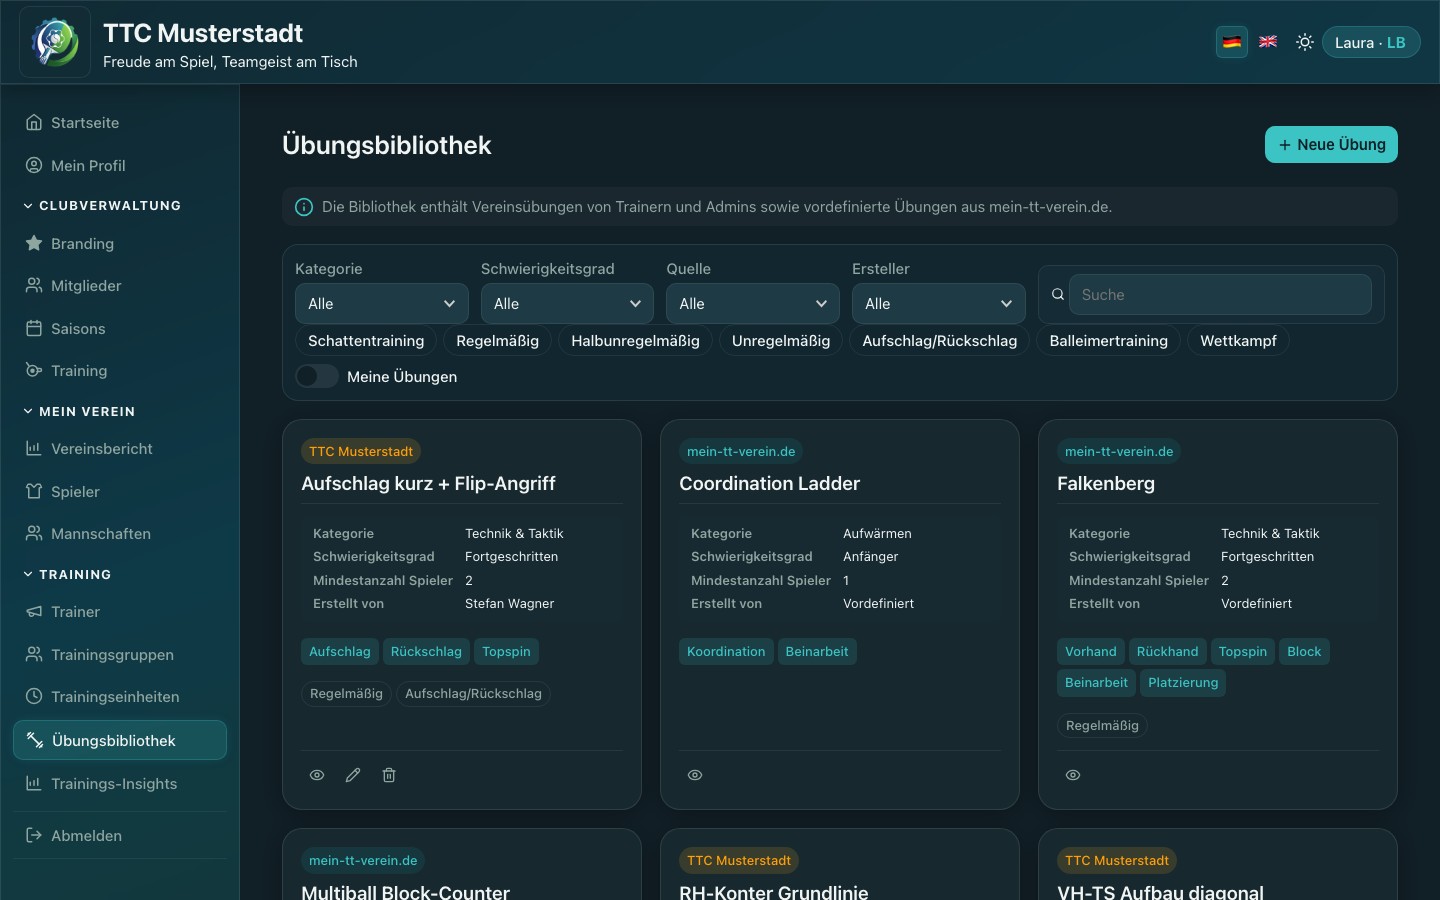Switch language to English flag
This screenshot has width=1440, height=900.
pyautogui.click(x=1268, y=42)
